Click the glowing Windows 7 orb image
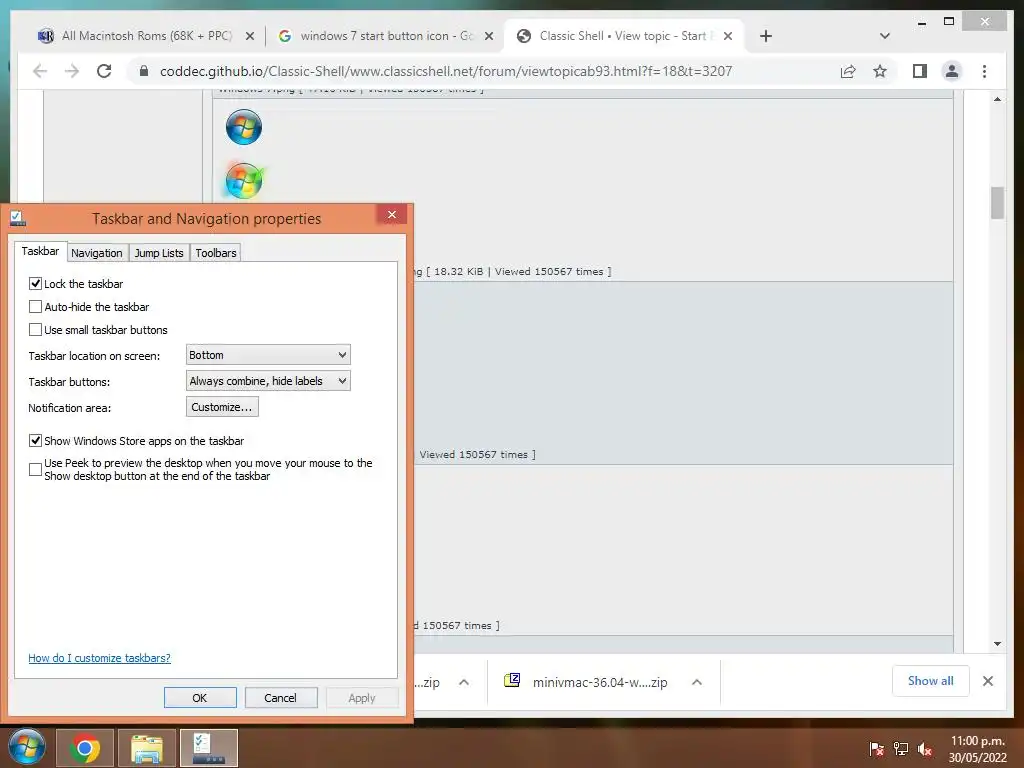Image resolution: width=1024 pixels, height=768 pixels. click(244, 180)
